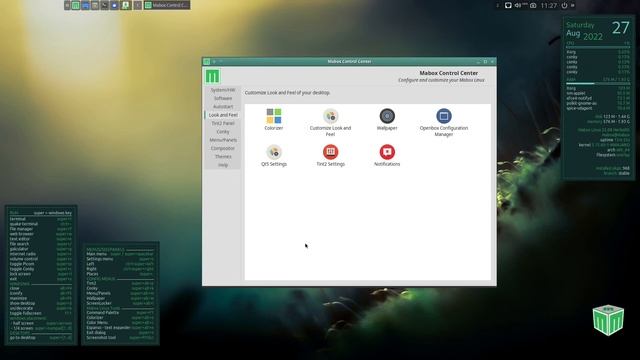640x360 pixels.
Task: Click the green Mabox menu launcher in top panel
Action: 76,5
